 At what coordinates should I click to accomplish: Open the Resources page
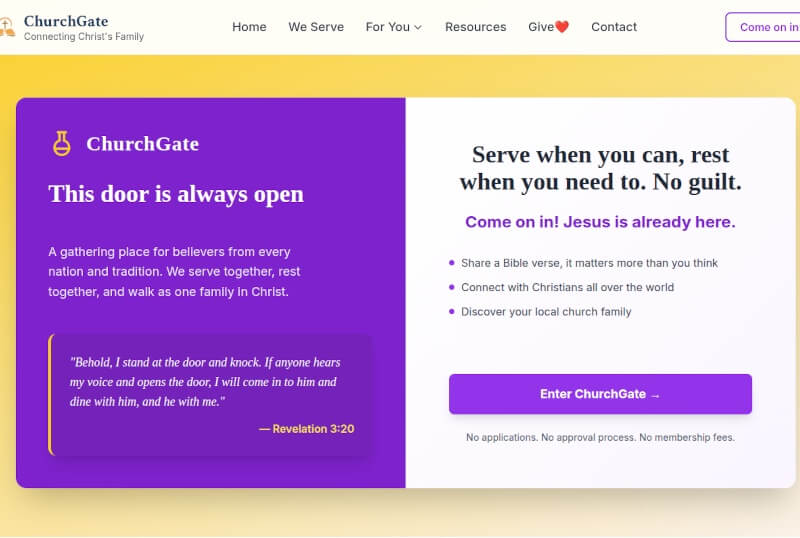pos(475,27)
